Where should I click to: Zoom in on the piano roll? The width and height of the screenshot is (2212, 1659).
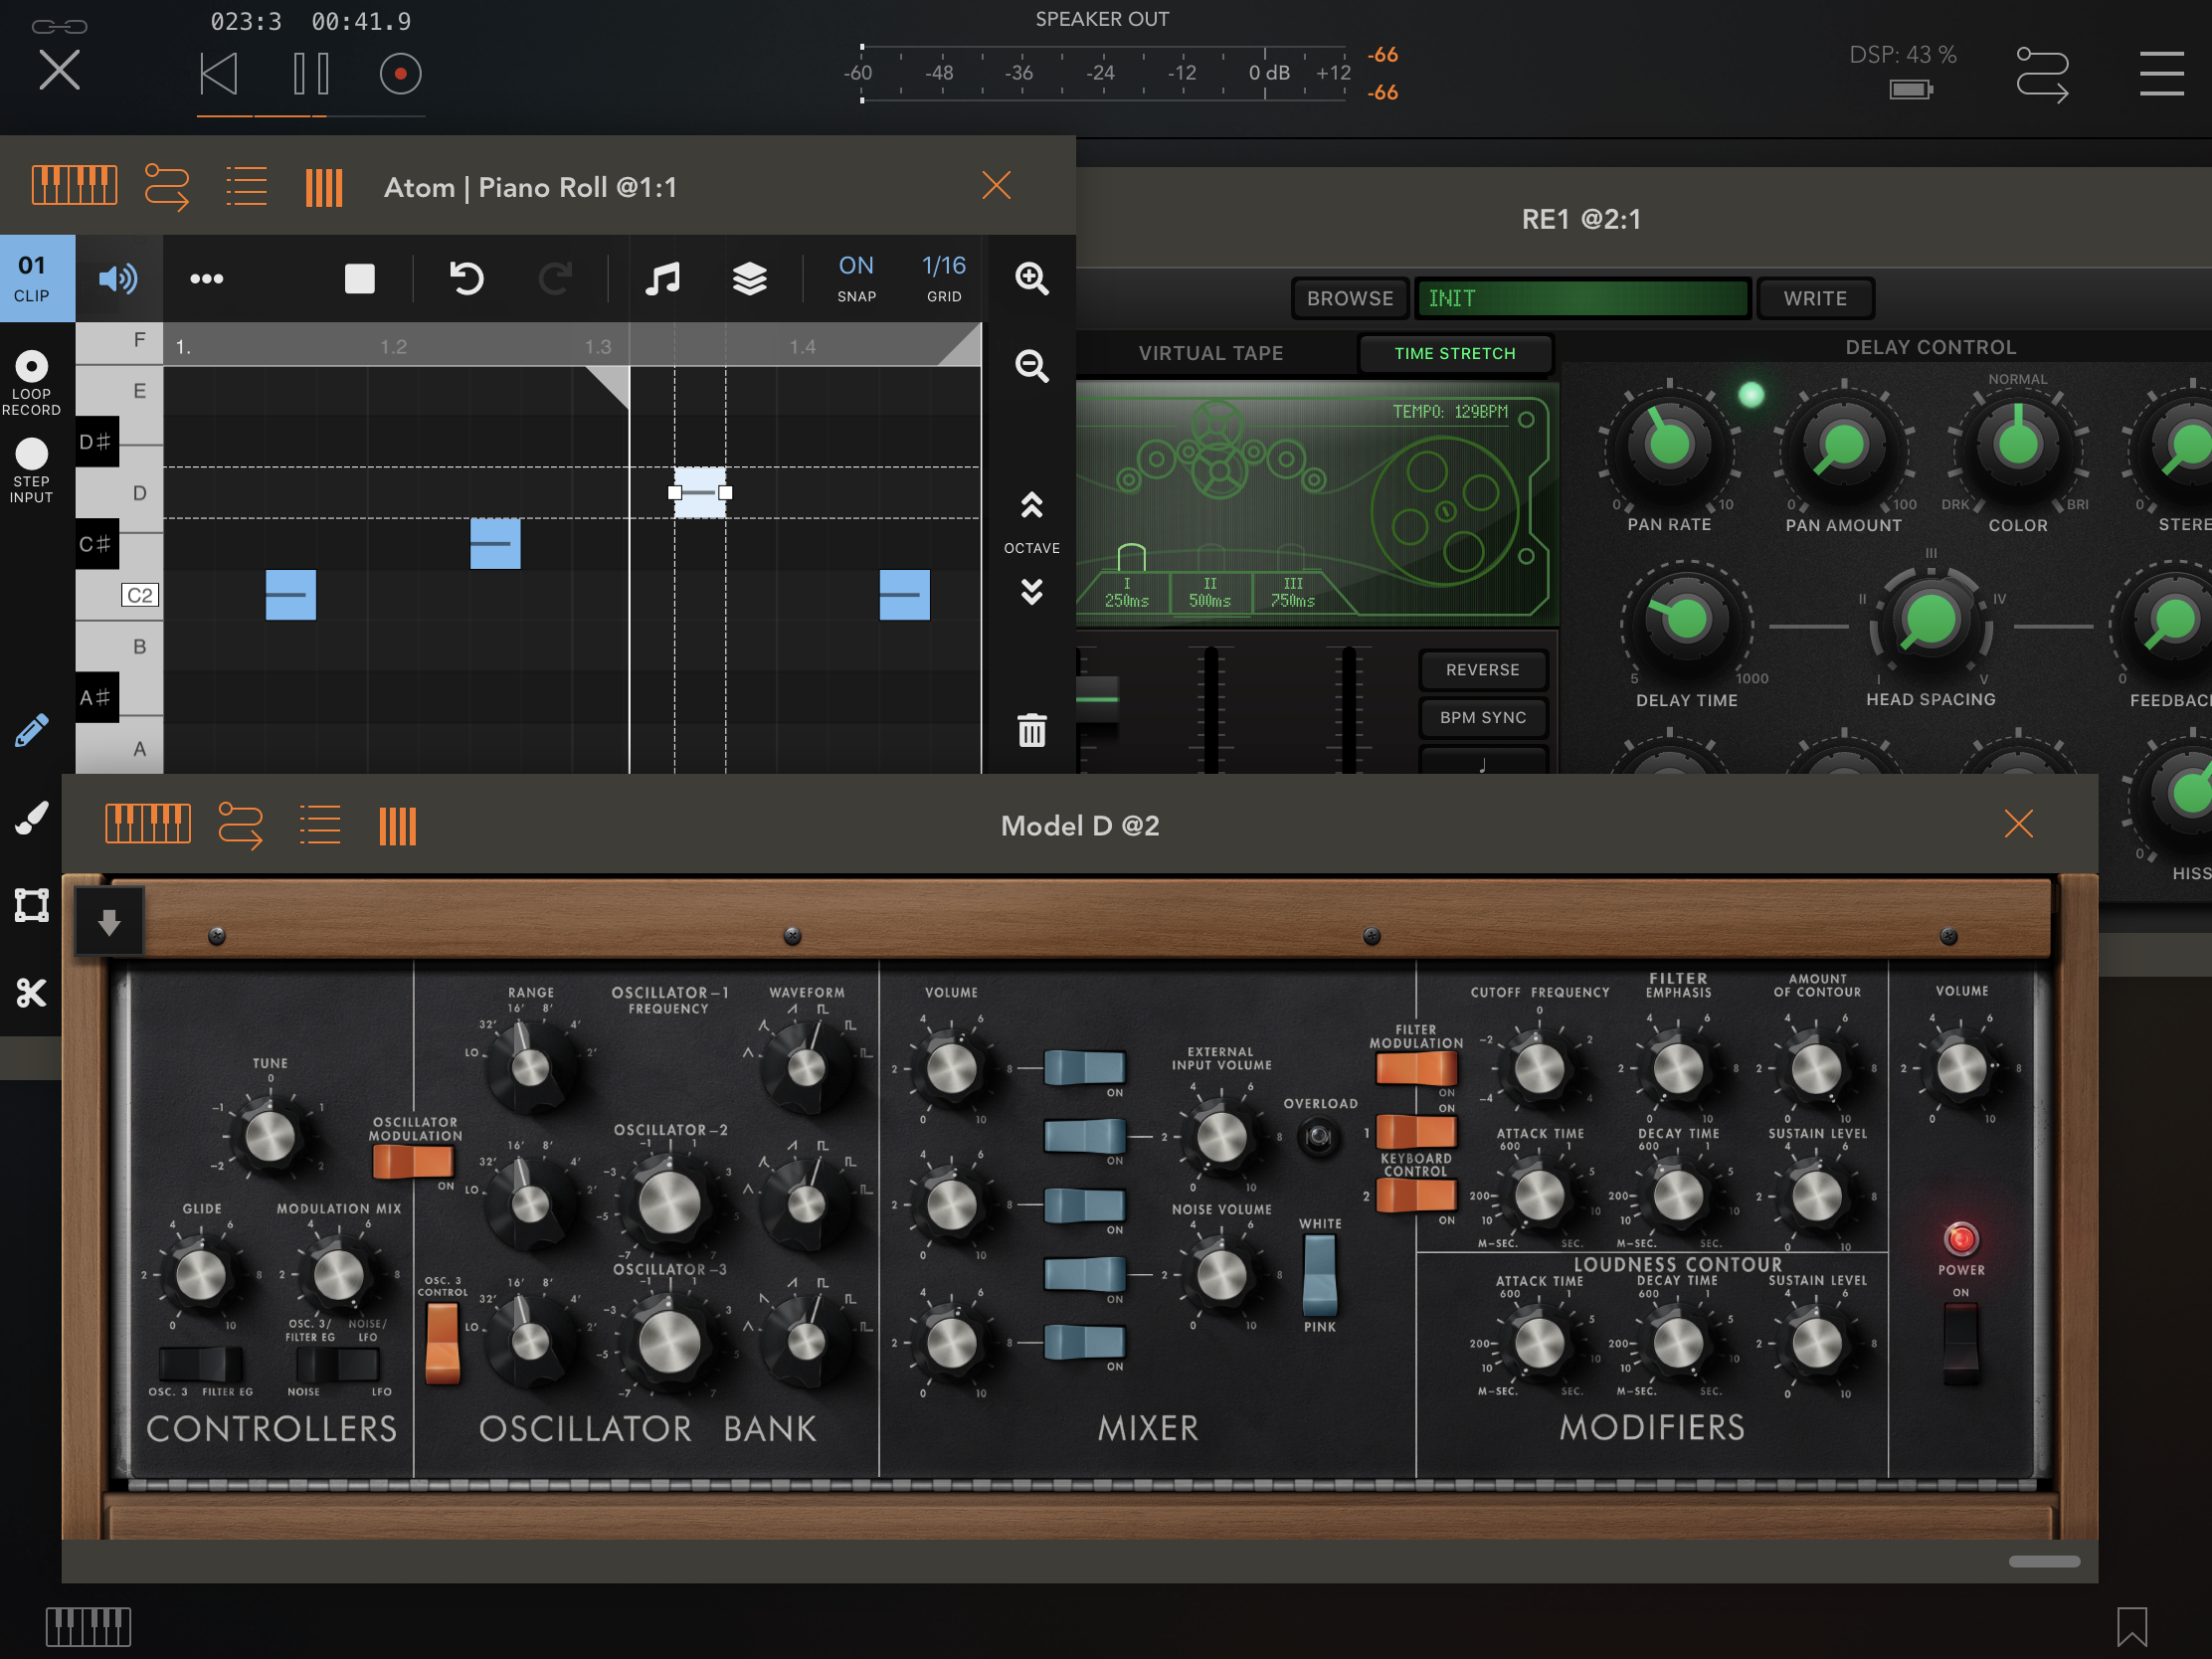[x=1032, y=279]
